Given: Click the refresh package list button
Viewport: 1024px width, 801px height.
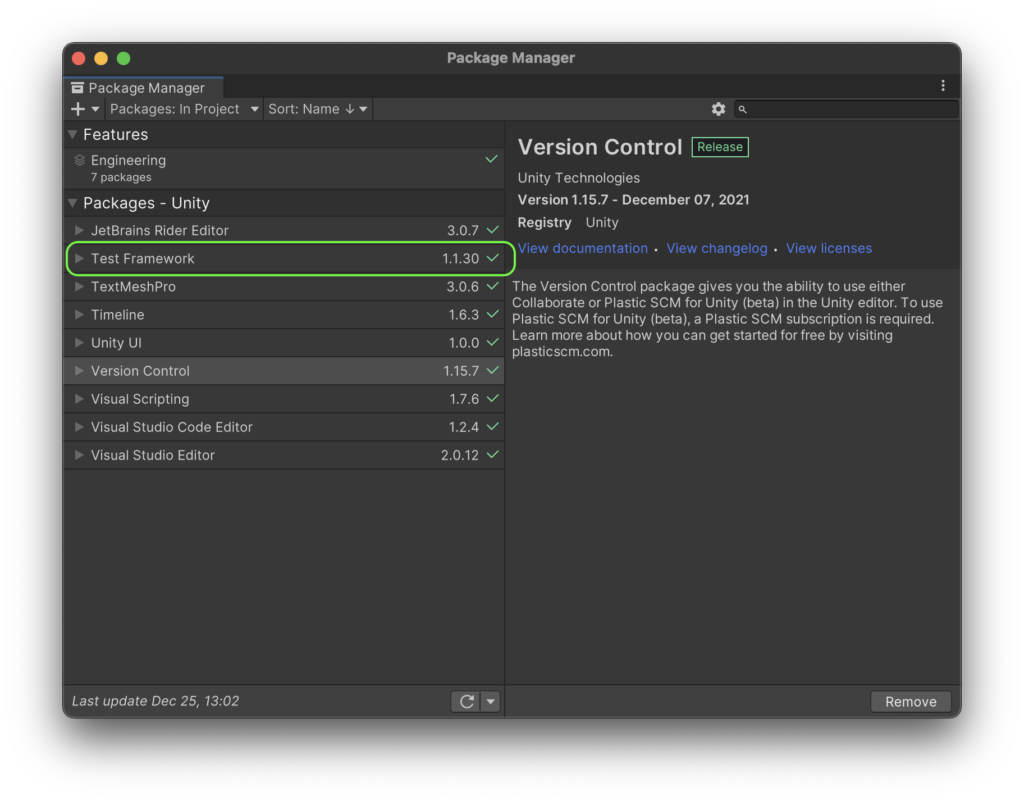Looking at the screenshot, I should [x=466, y=701].
